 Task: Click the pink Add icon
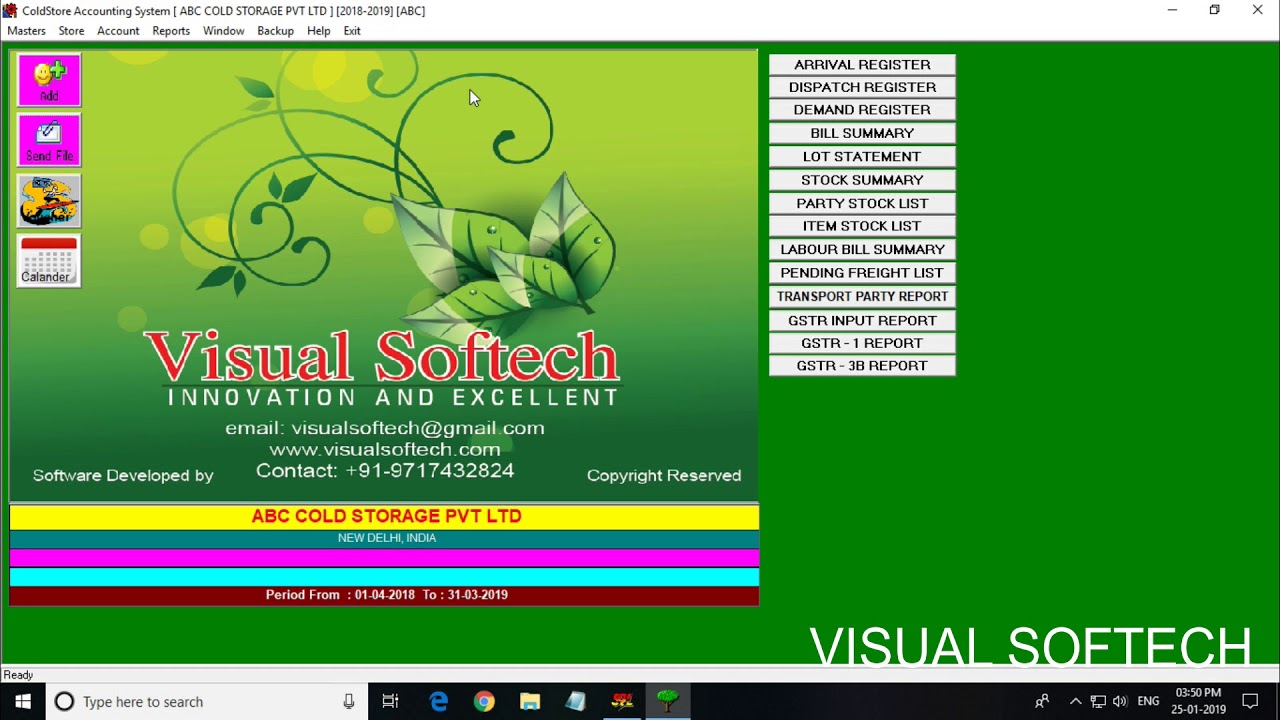tap(49, 80)
